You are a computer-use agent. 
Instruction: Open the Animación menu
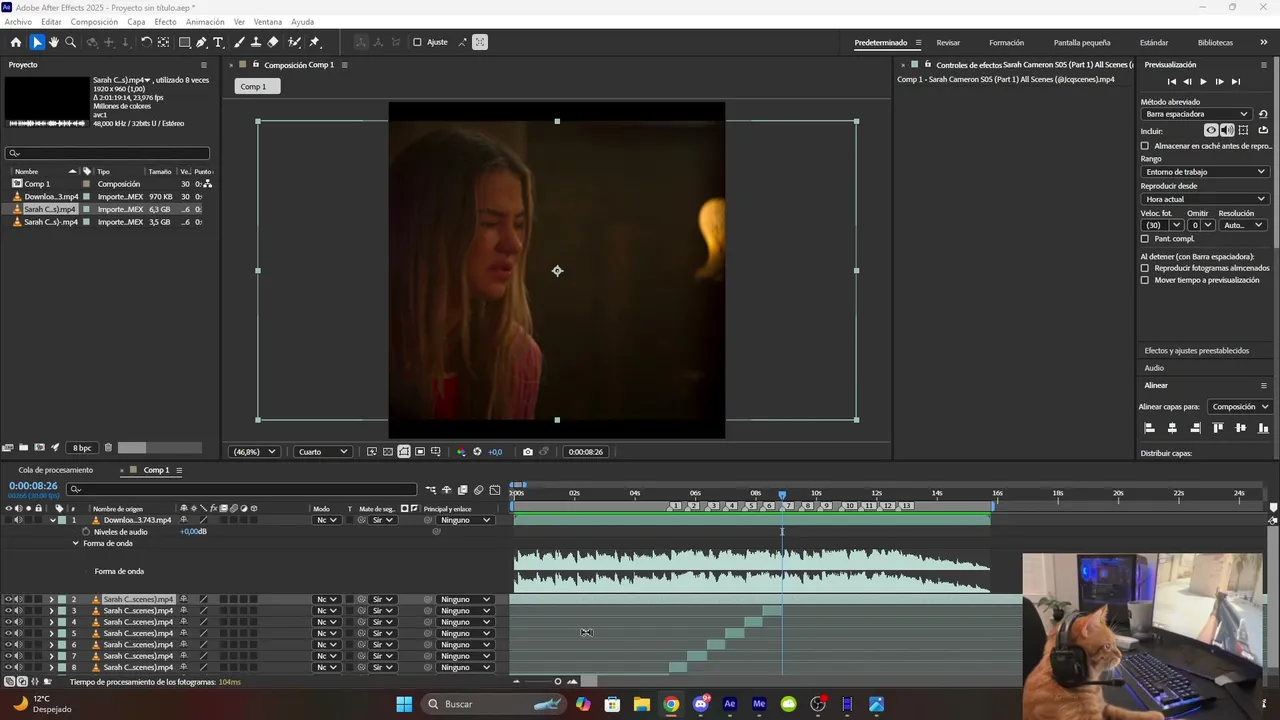pyautogui.click(x=205, y=22)
